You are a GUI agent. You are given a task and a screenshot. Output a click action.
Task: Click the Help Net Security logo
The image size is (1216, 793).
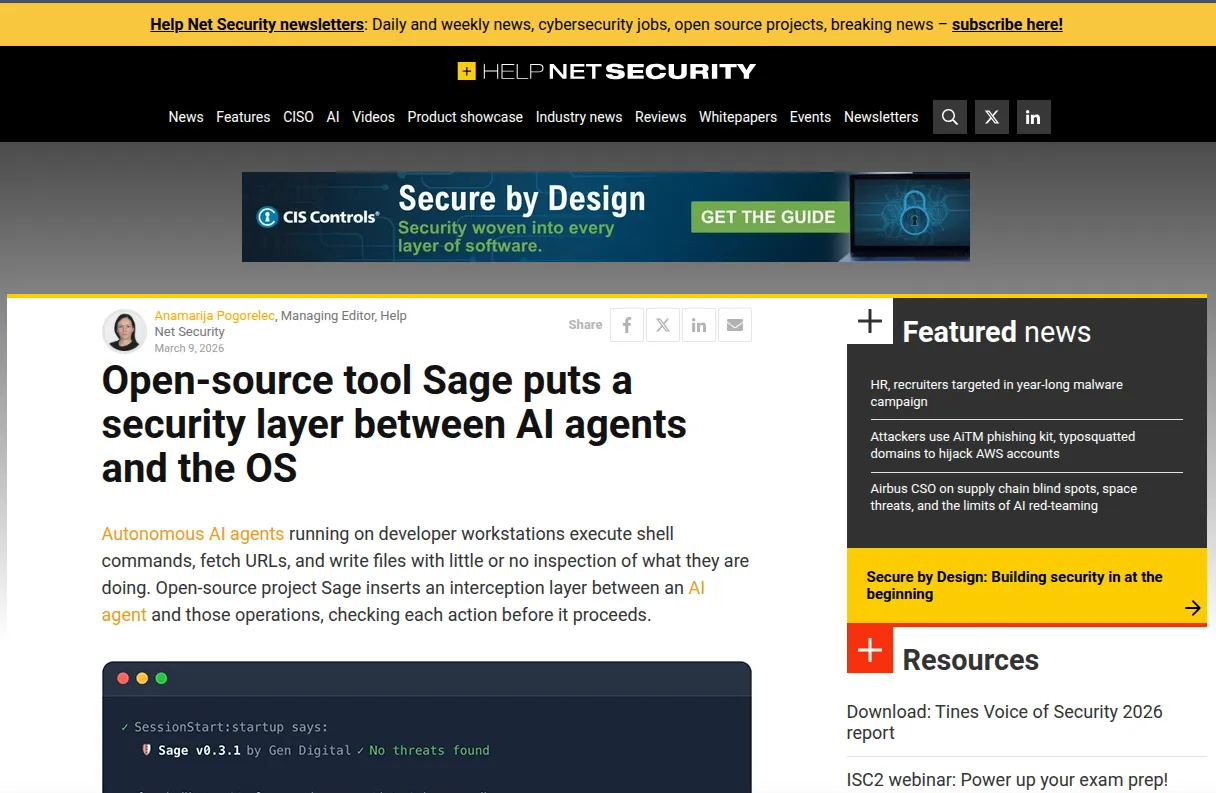(607, 71)
